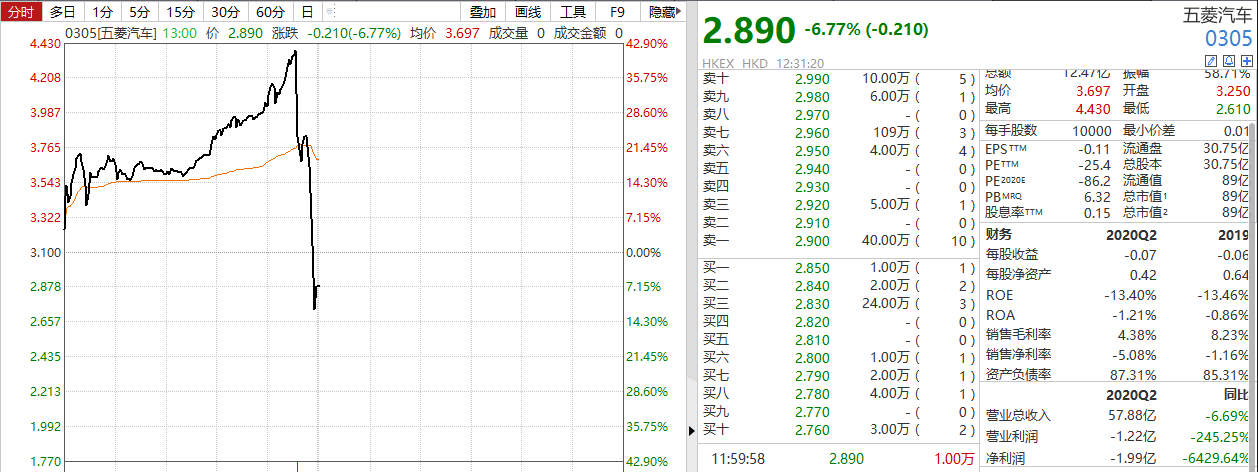Click the 11:59:58 last trade tick row

tap(838, 457)
